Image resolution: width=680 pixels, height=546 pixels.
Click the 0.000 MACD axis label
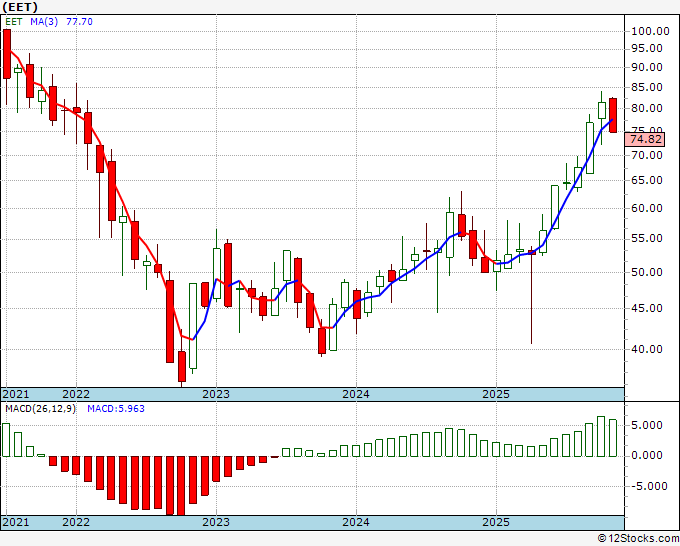click(x=647, y=455)
